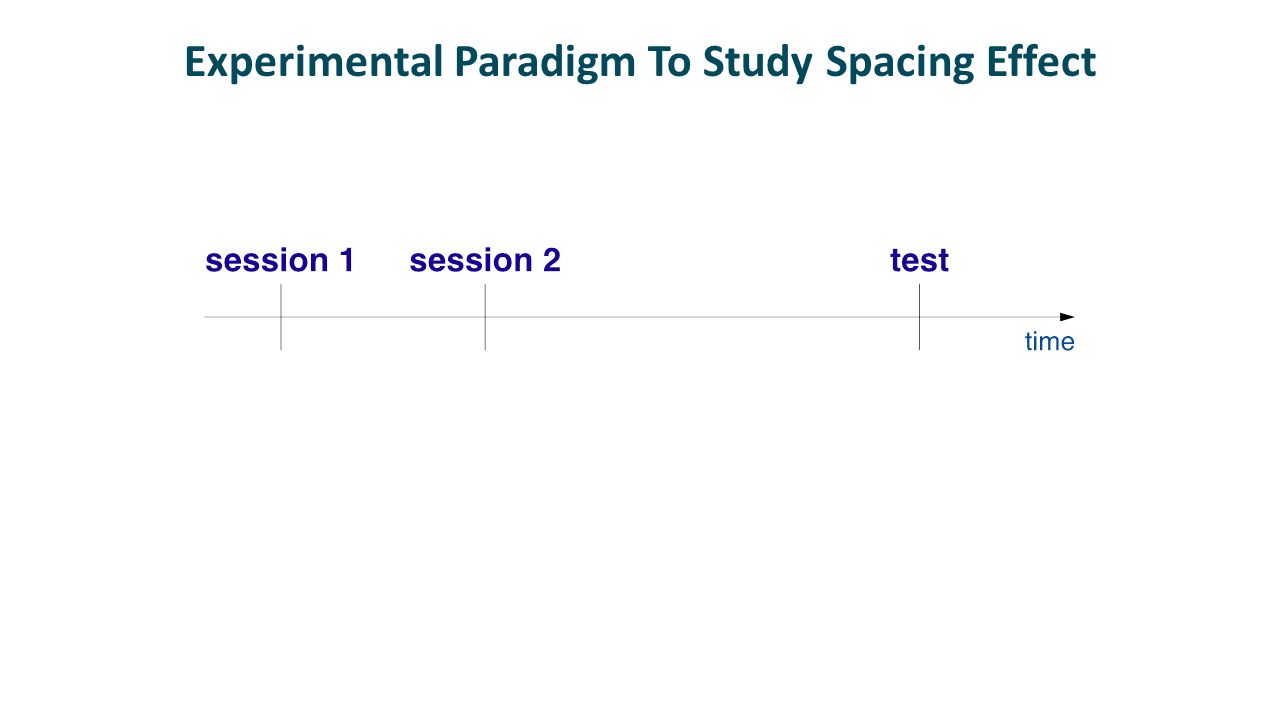Click timeline start before session 1 mark

(242, 317)
